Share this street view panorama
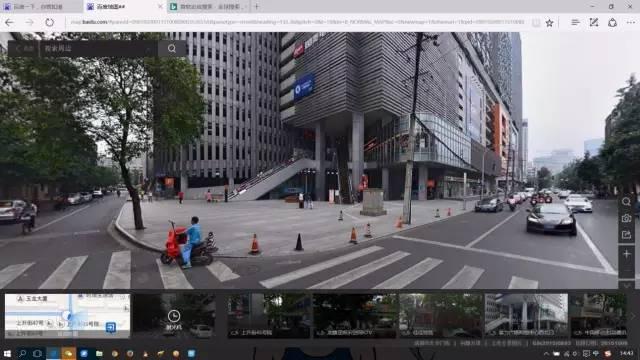 coord(626,235)
